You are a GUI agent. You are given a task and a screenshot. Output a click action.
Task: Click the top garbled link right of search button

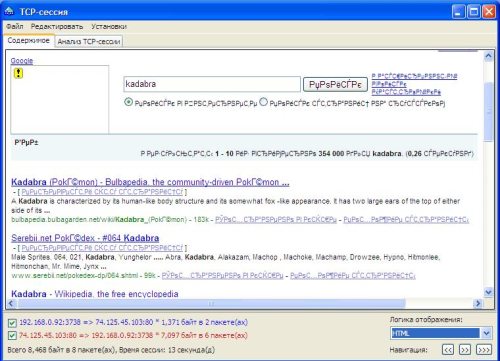coord(414,76)
